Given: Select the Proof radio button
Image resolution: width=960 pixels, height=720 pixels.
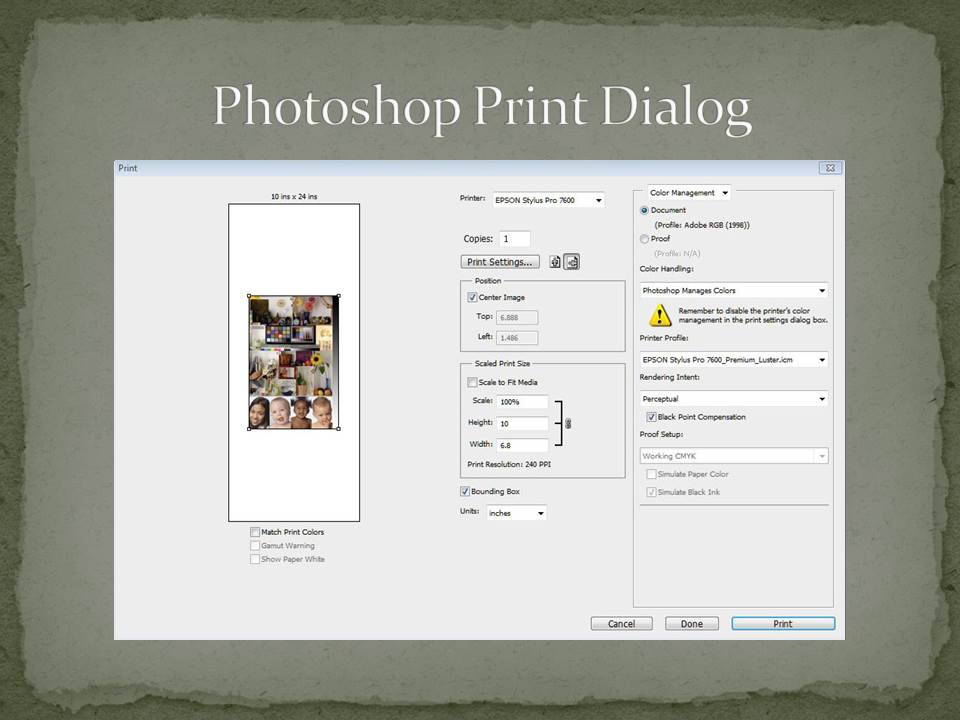Looking at the screenshot, I should pyautogui.click(x=645, y=239).
